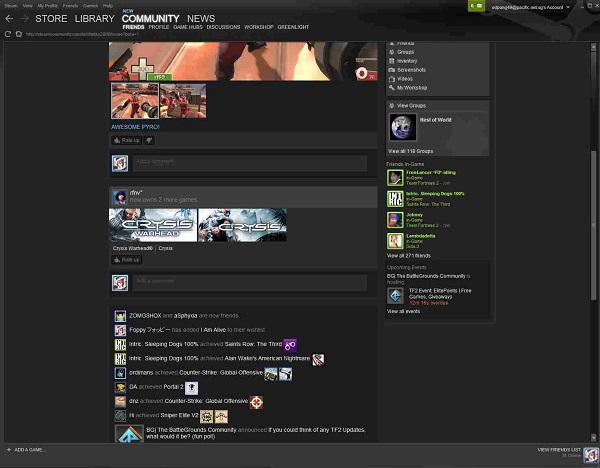Open the Games menu
The image size is (600, 468).
90,6
